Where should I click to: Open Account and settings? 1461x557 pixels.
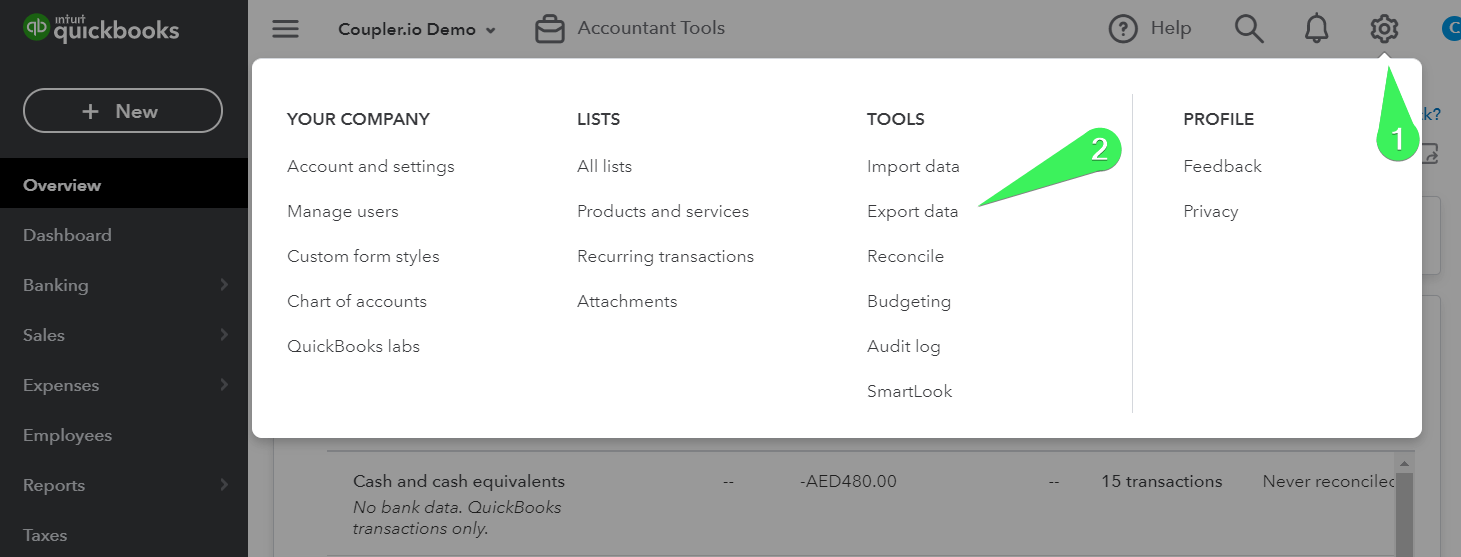tap(371, 166)
